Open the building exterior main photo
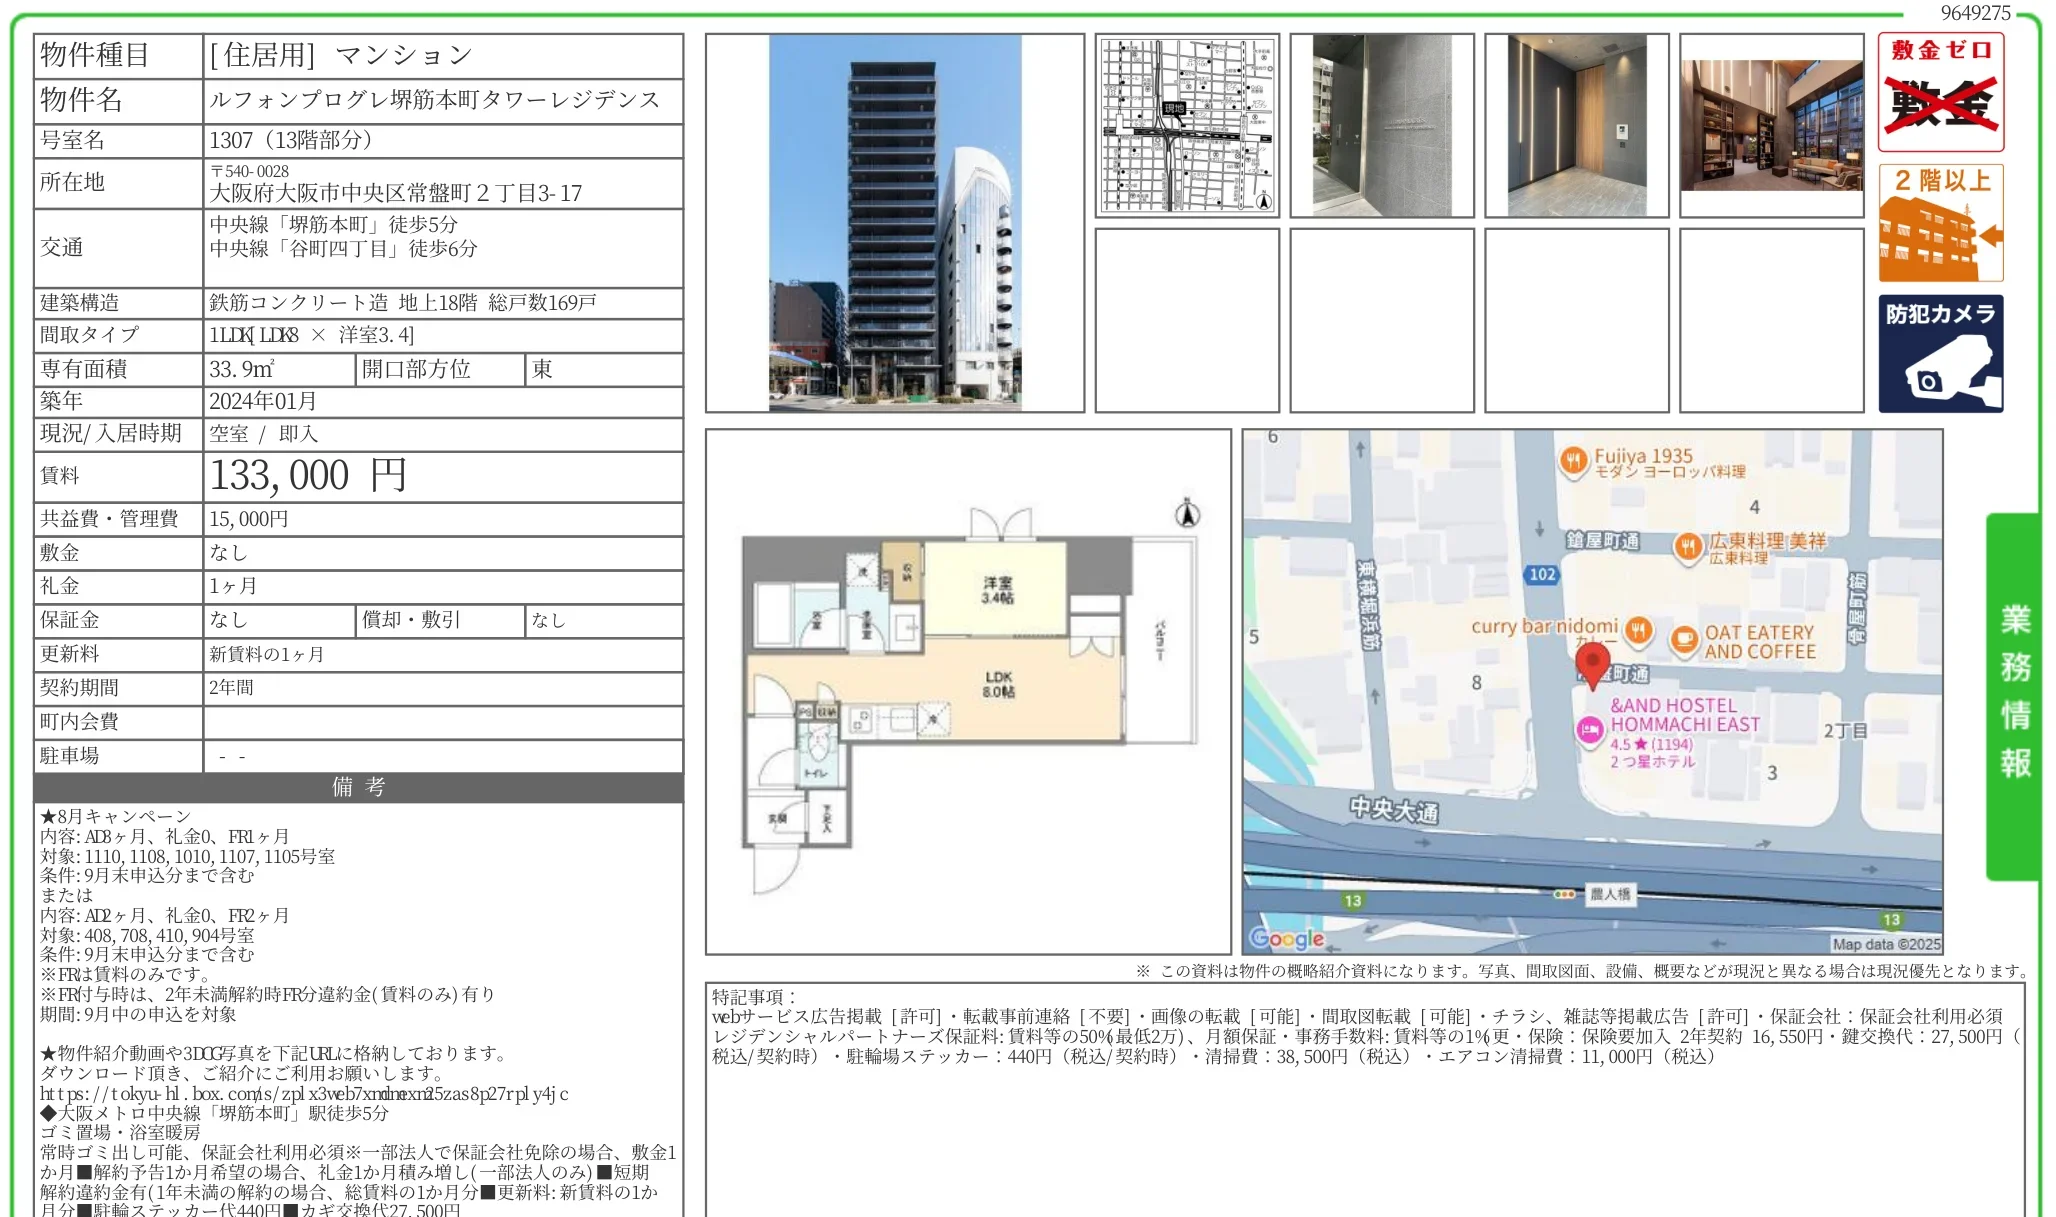The height and width of the screenshot is (1217, 2056). click(x=895, y=223)
